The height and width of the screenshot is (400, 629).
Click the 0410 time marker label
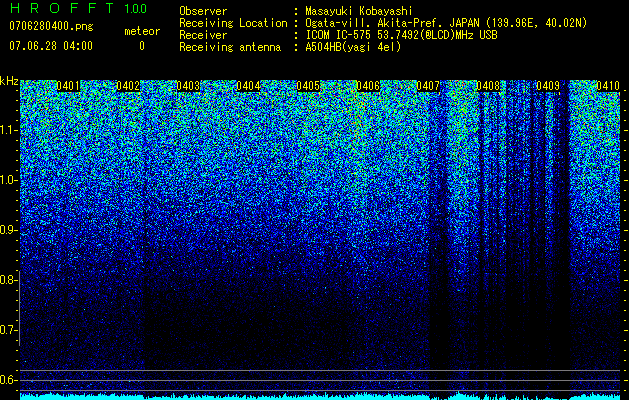[x=608, y=86]
